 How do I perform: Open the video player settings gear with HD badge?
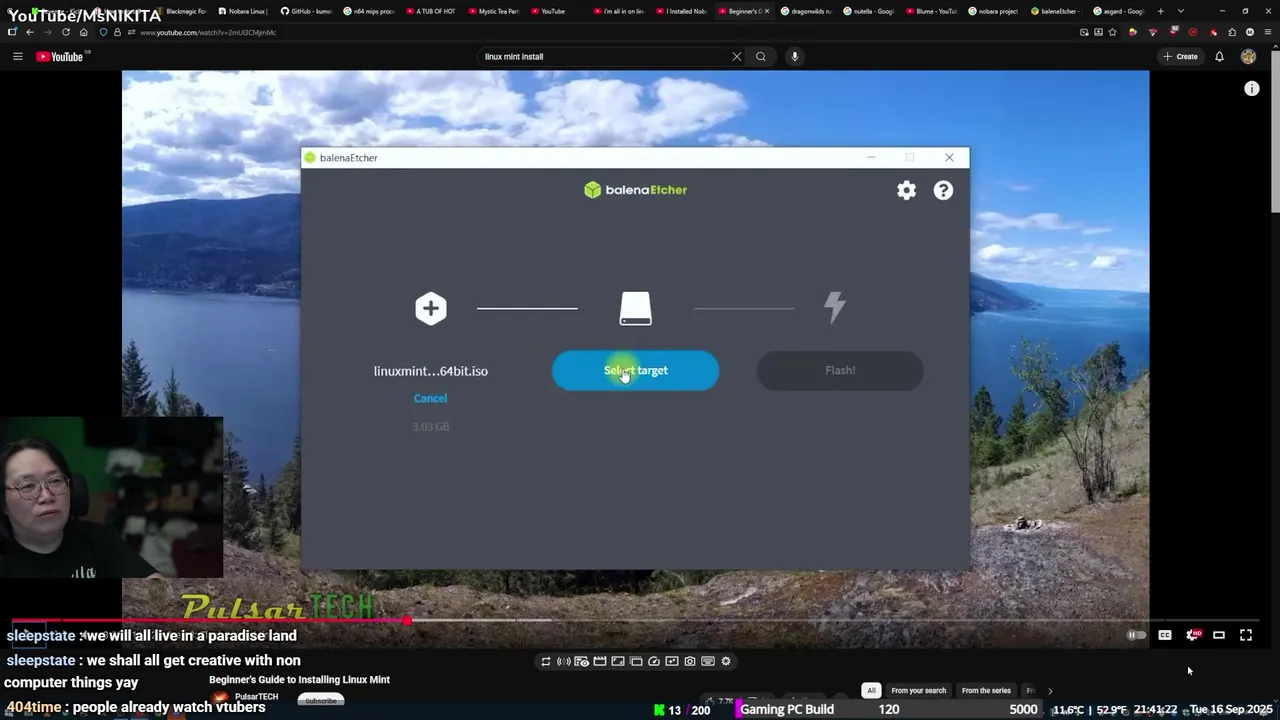[1192, 635]
